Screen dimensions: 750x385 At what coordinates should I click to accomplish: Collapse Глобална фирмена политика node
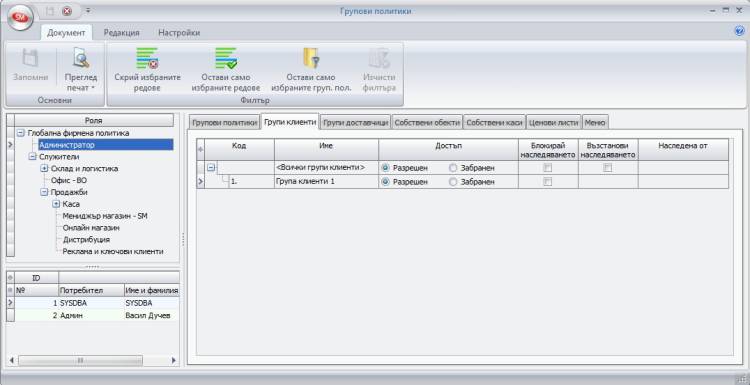click(x=21, y=133)
